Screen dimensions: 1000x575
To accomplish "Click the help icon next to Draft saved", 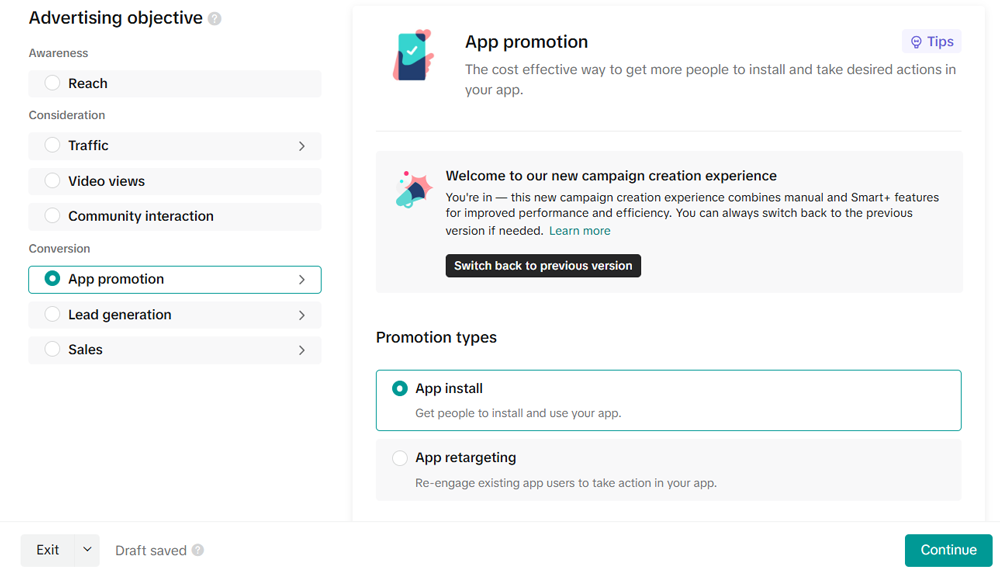I will (x=198, y=550).
